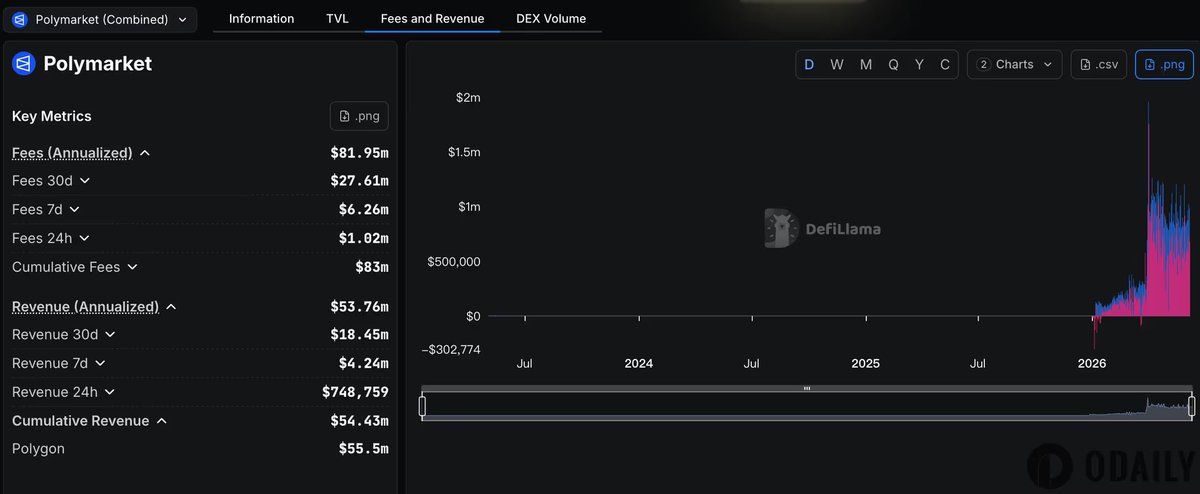Select the cumulative (C) chart mode

(945, 65)
